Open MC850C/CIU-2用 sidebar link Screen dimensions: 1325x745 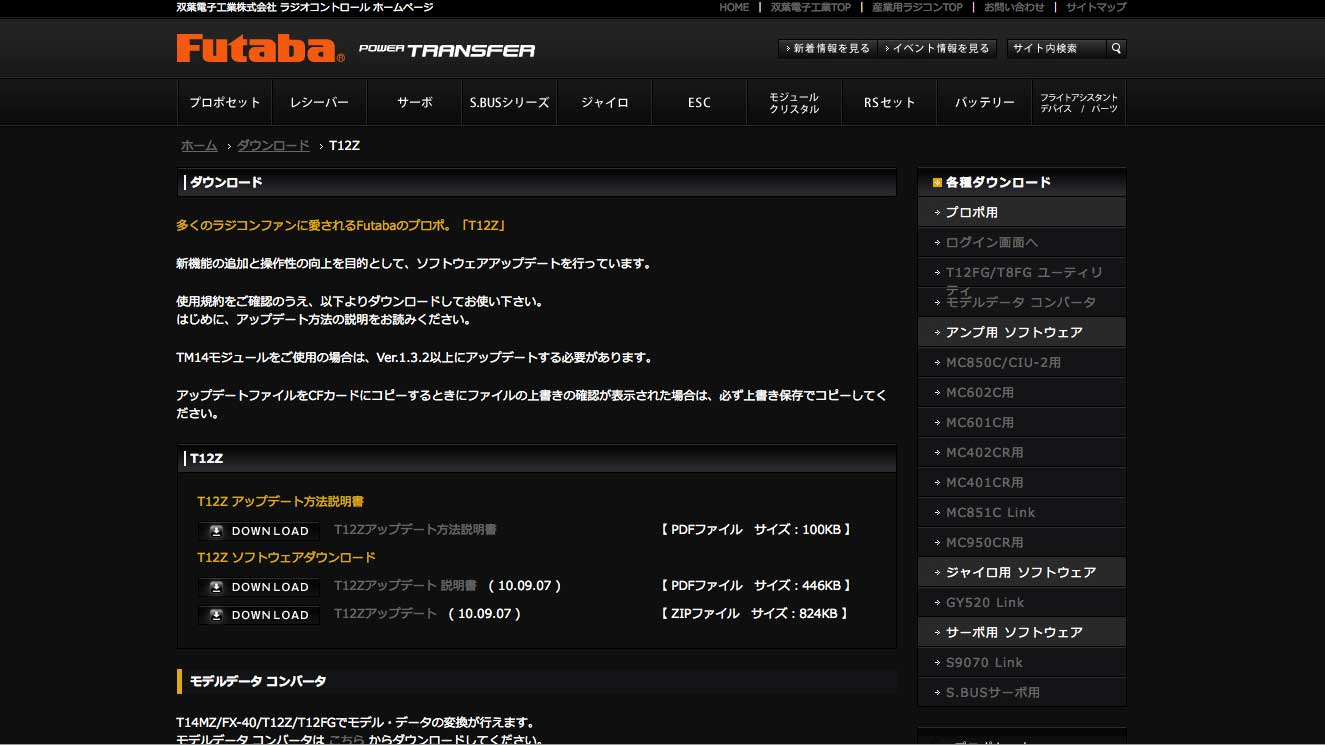point(1021,362)
